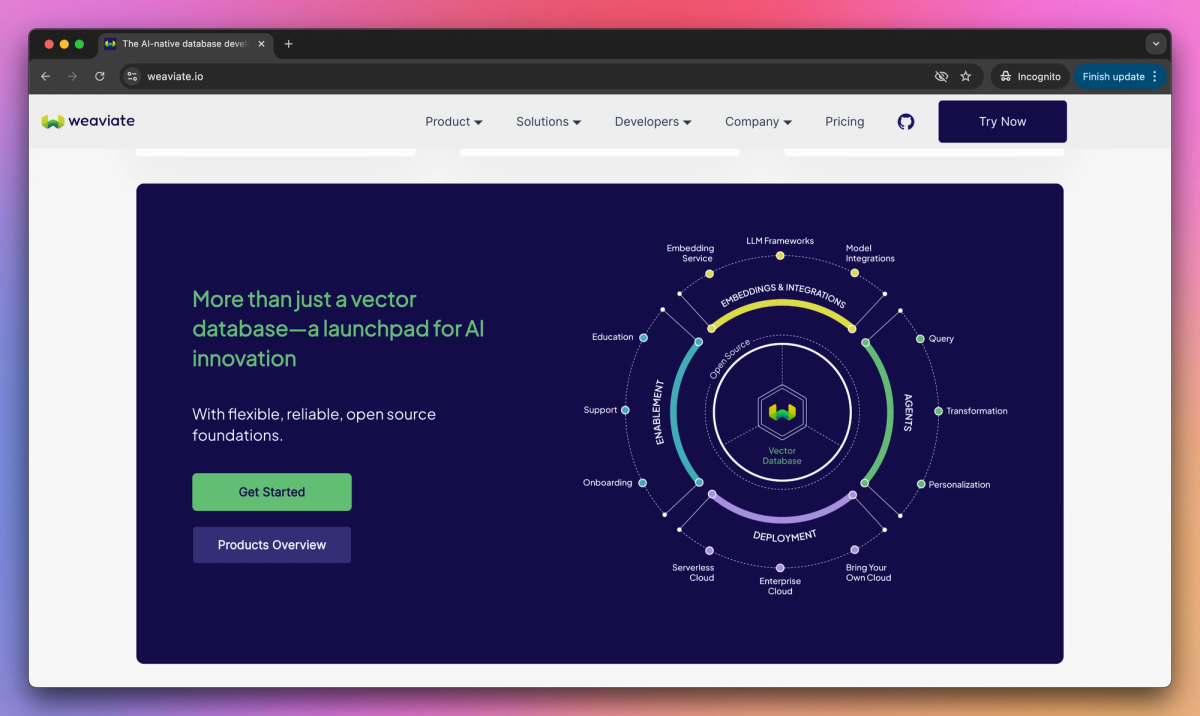Open the Products Overview button

pyautogui.click(x=272, y=545)
